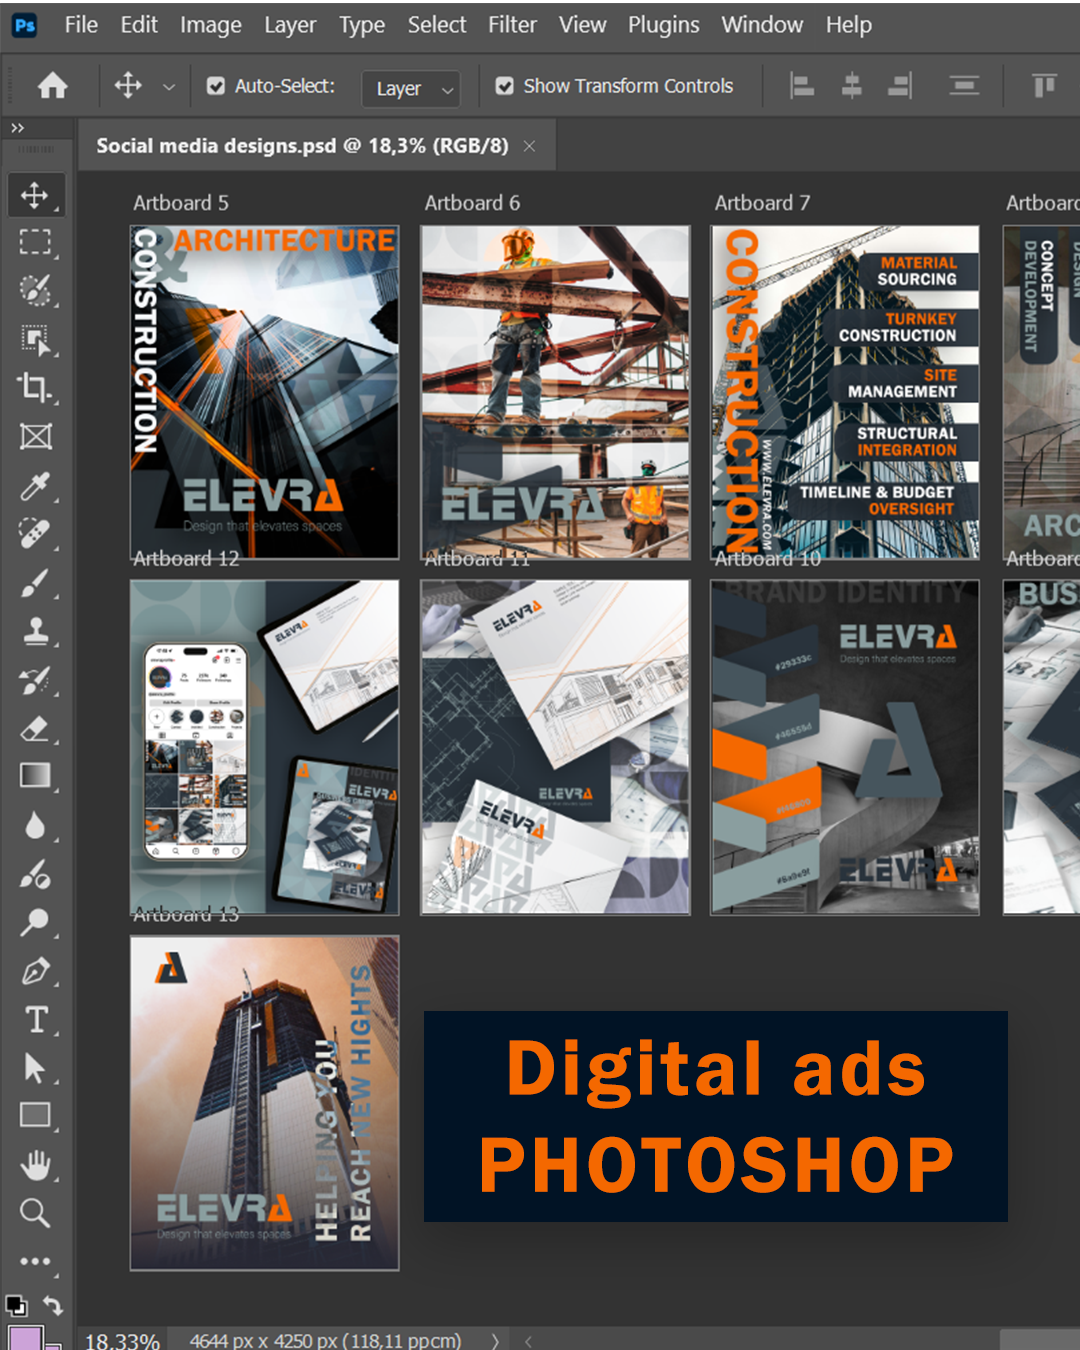The width and height of the screenshot is (1080, 1350).
Task: Select the Dodge tool
Action: [x=36, y=922]
